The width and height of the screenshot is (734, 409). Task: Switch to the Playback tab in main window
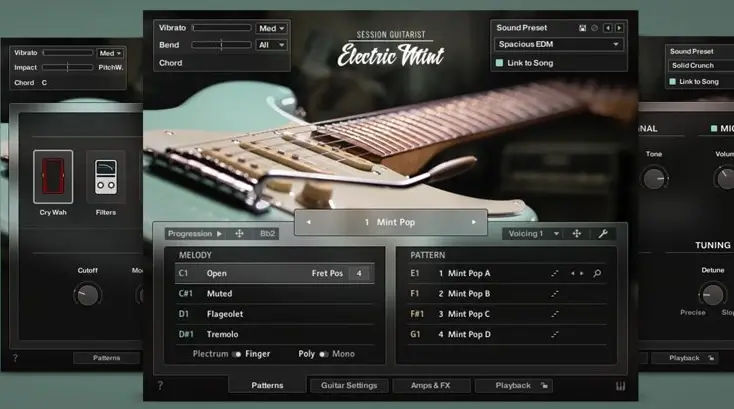point(513,385)
